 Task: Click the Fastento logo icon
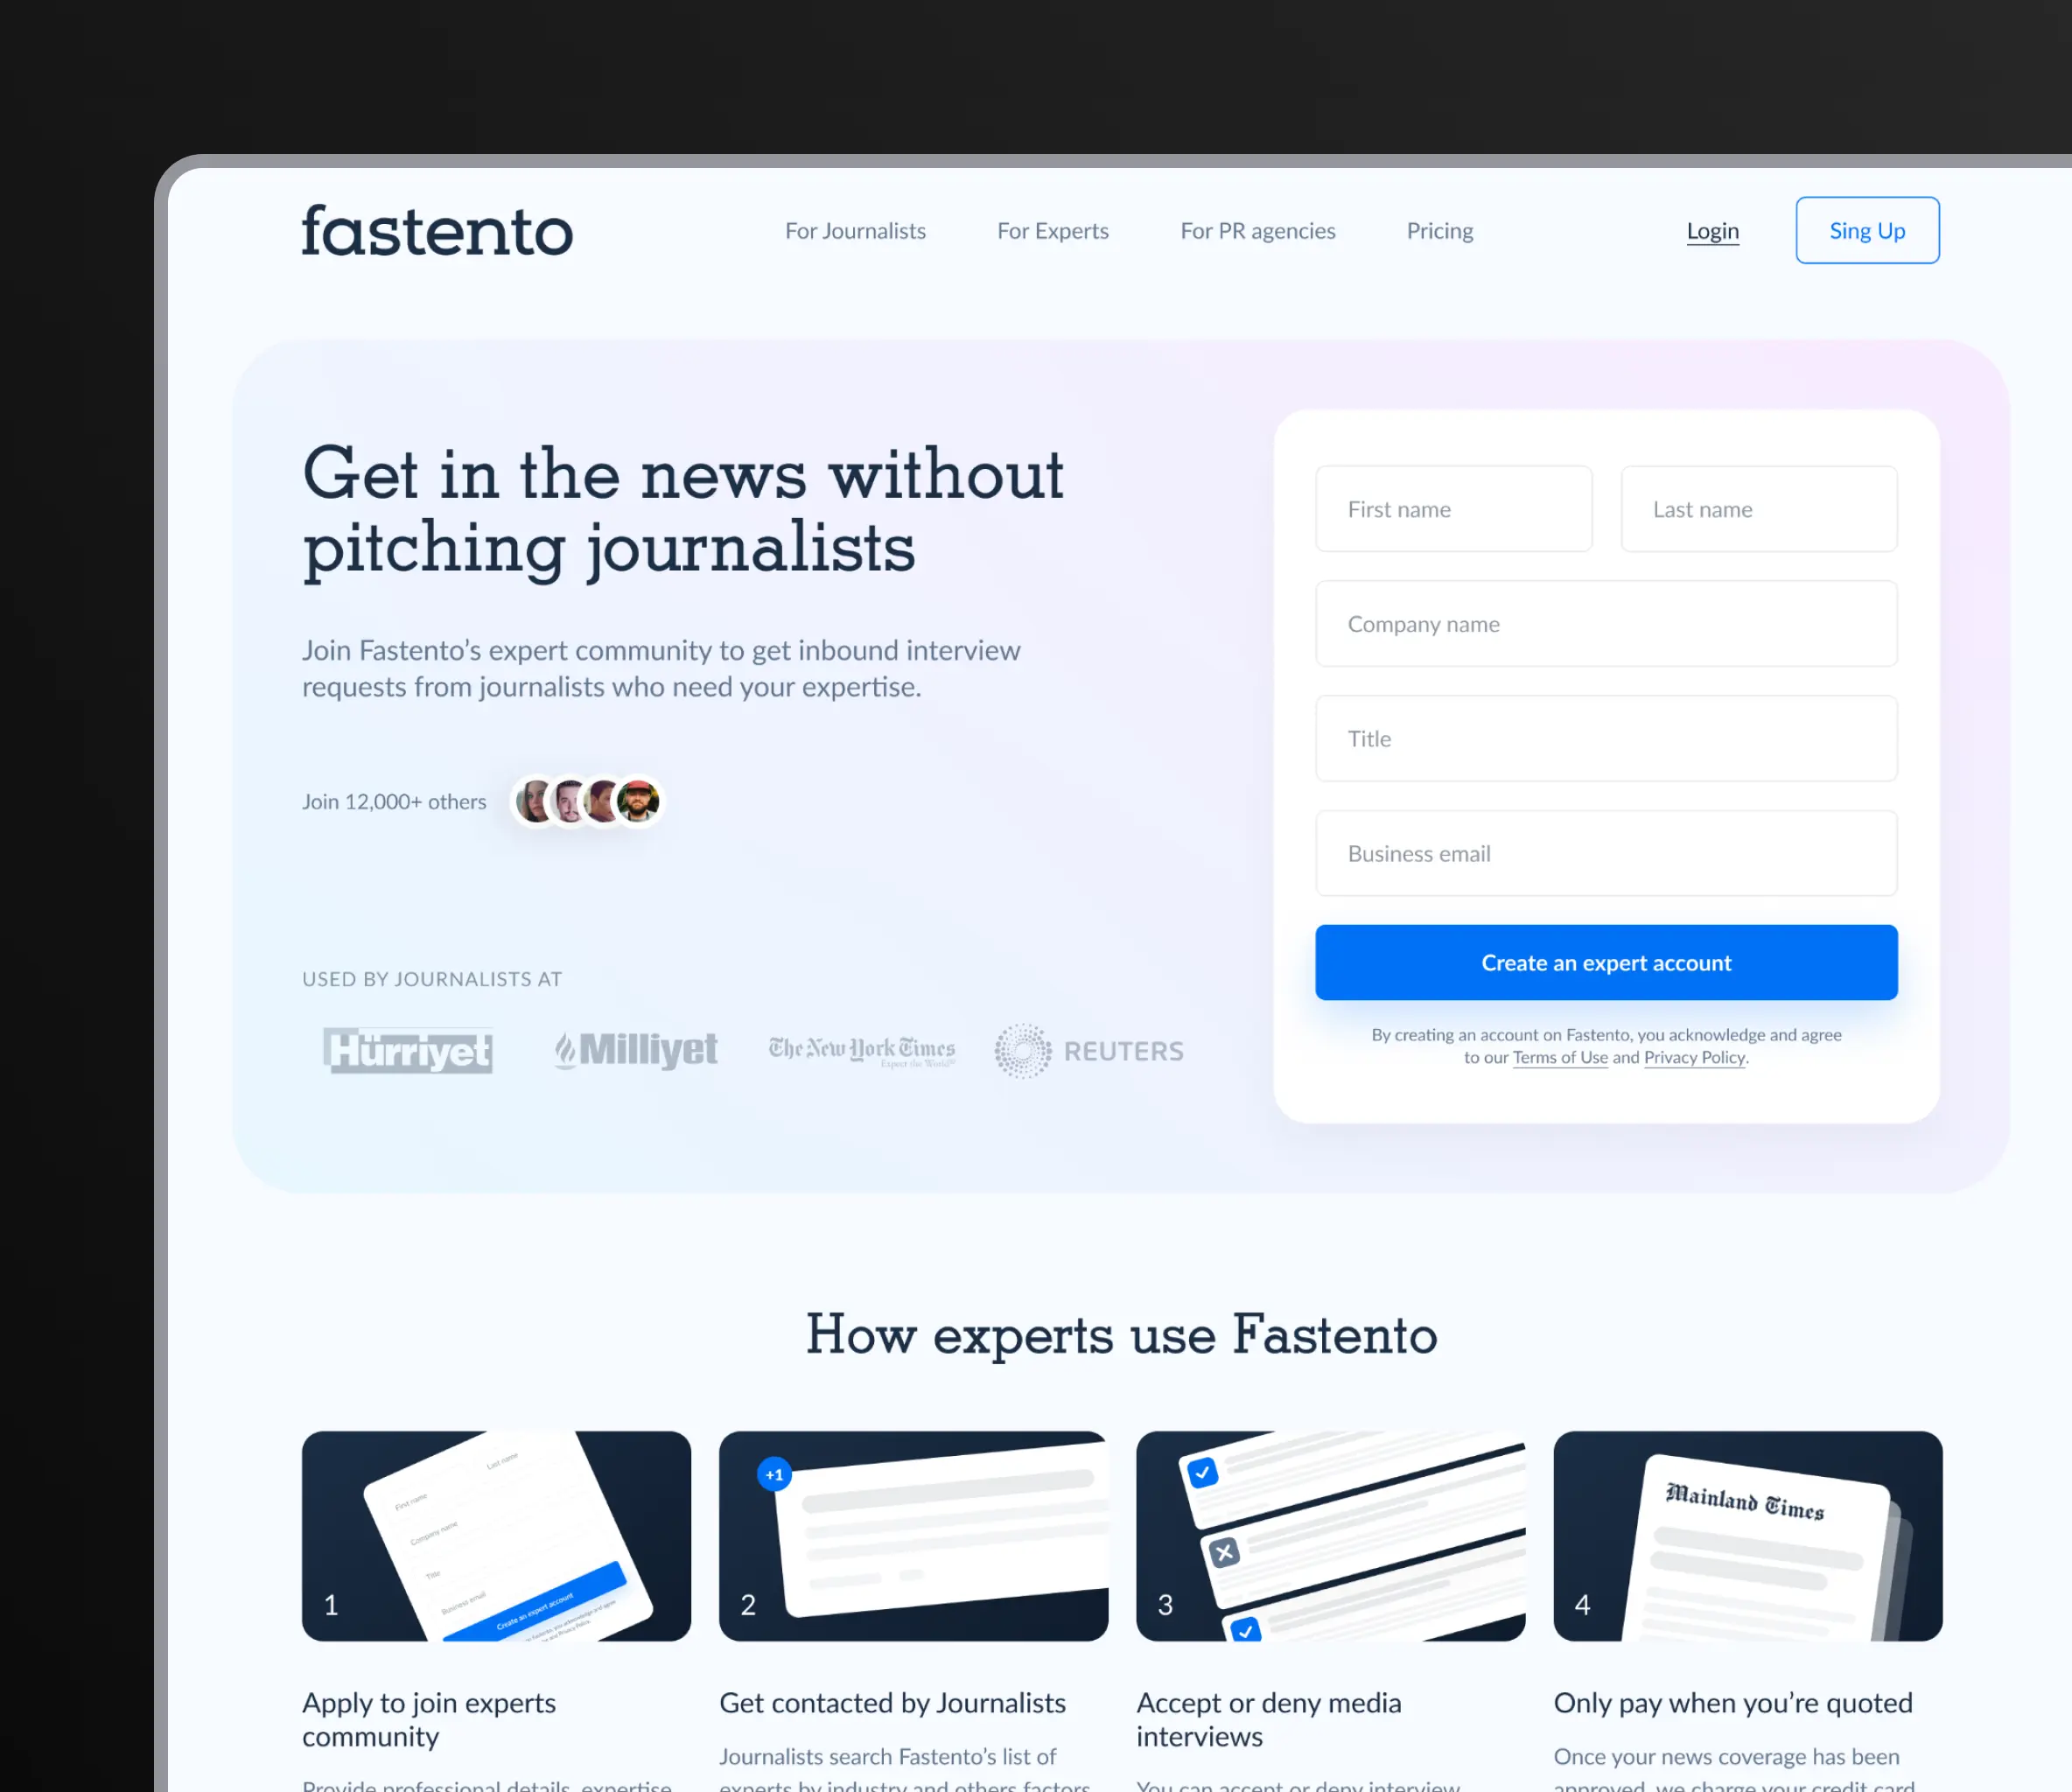(438, 229)
